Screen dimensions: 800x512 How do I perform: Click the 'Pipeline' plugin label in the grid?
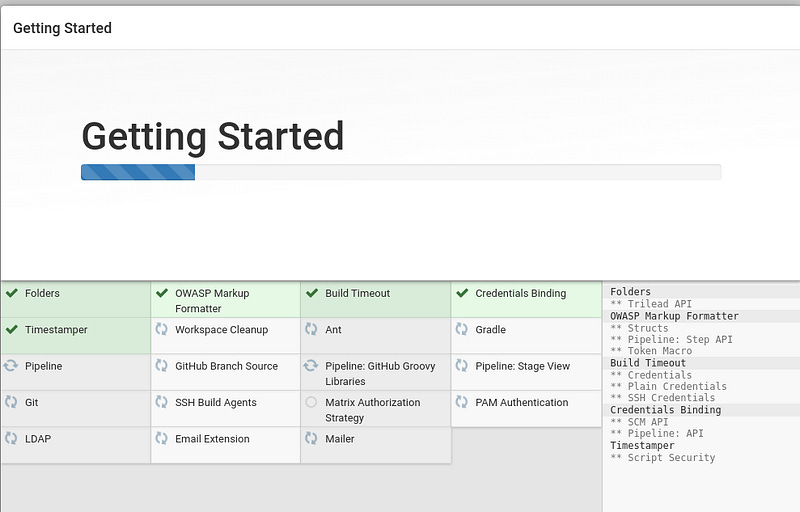point(43,366)
